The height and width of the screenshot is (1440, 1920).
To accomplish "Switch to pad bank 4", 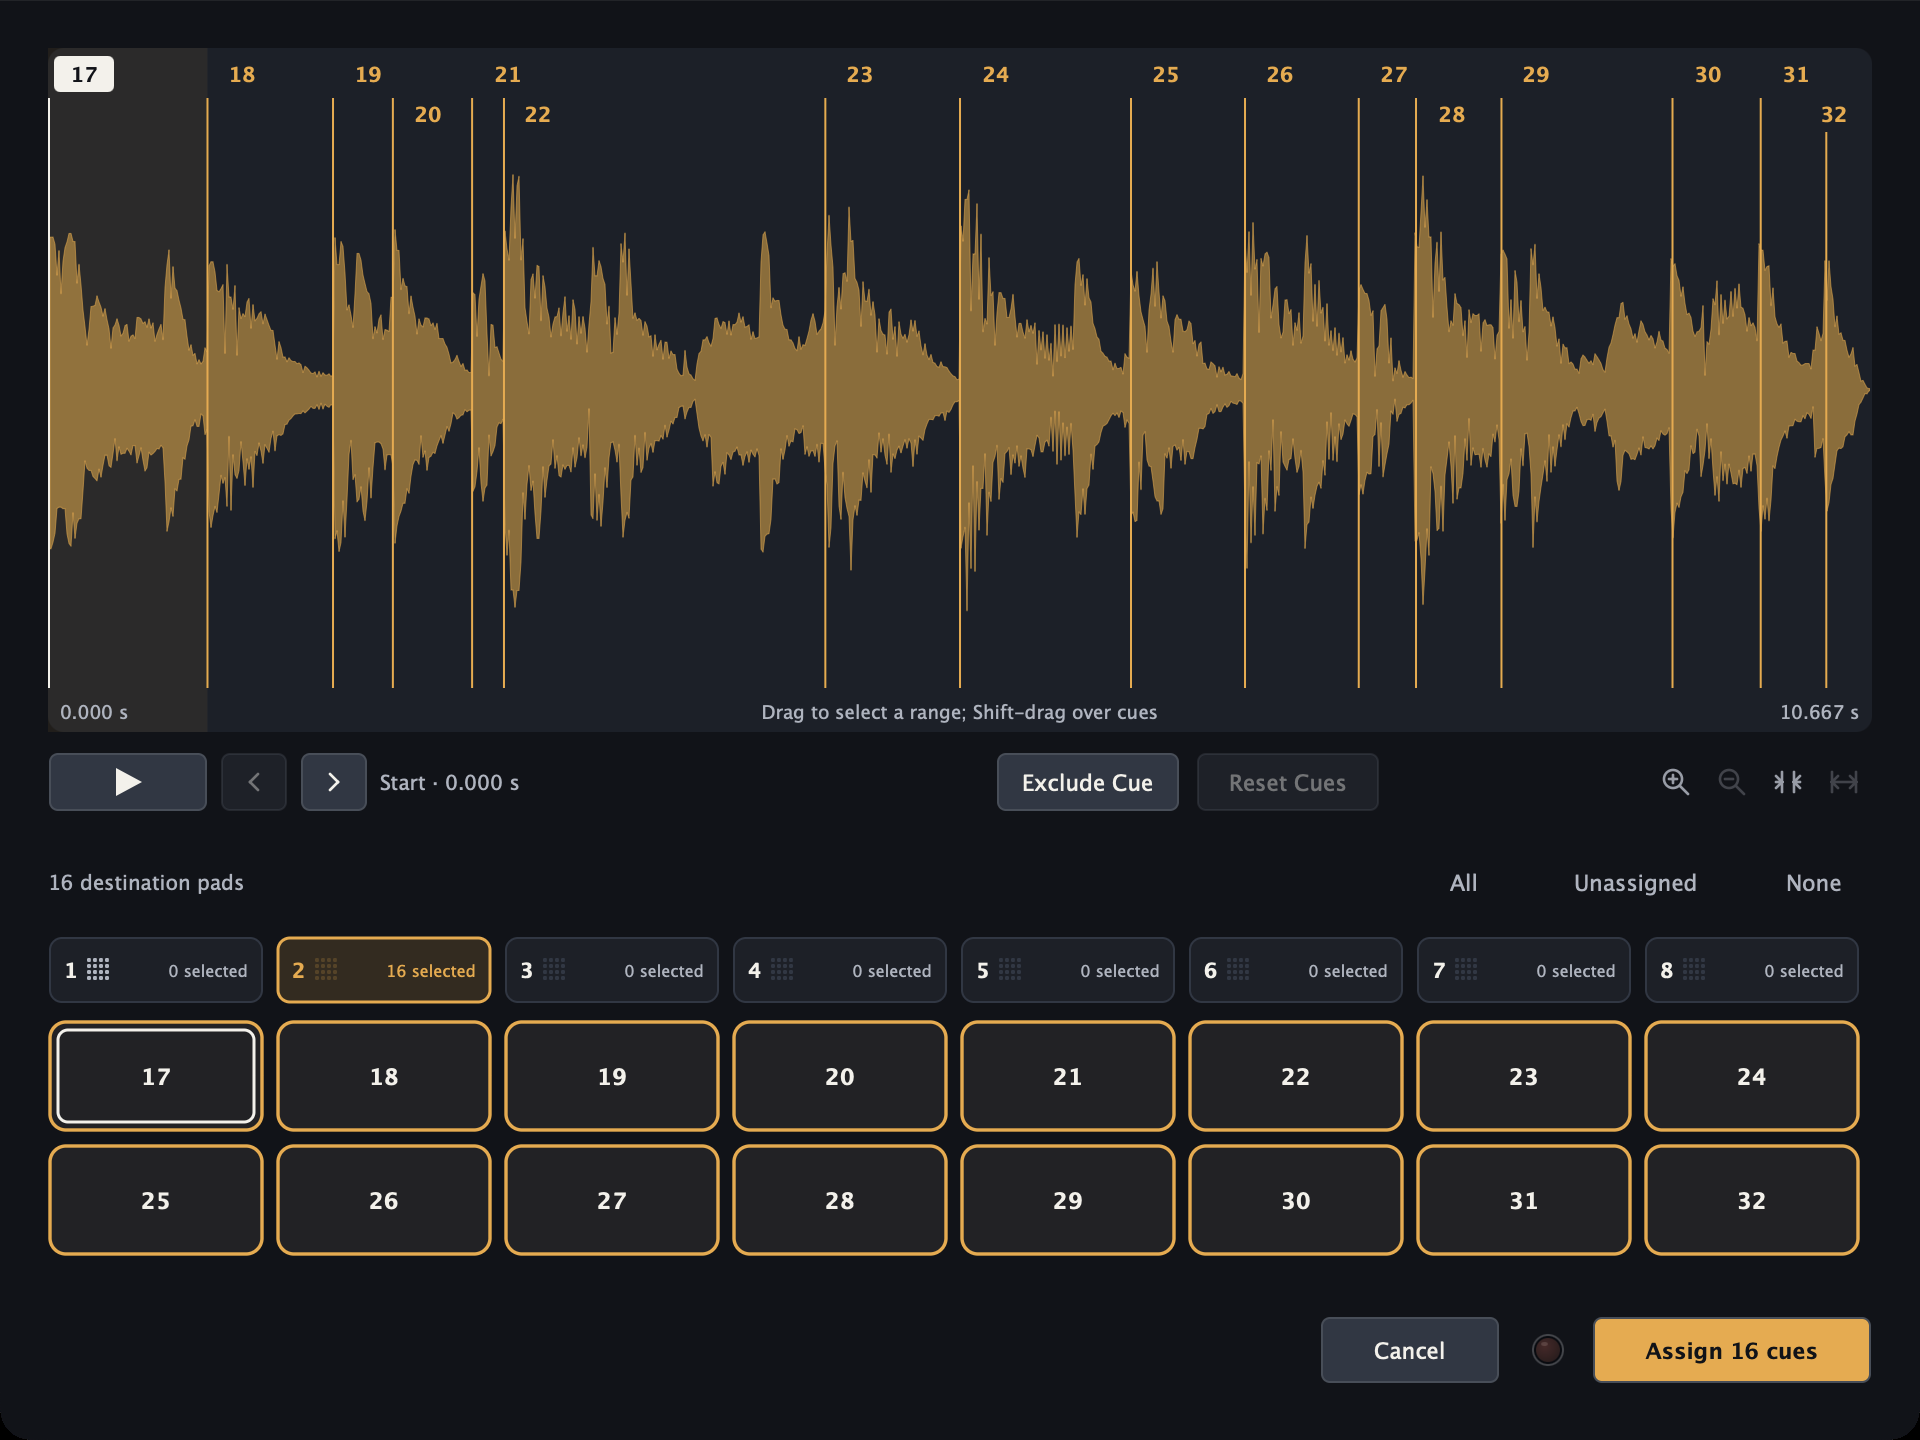I will tap(840, 970).
